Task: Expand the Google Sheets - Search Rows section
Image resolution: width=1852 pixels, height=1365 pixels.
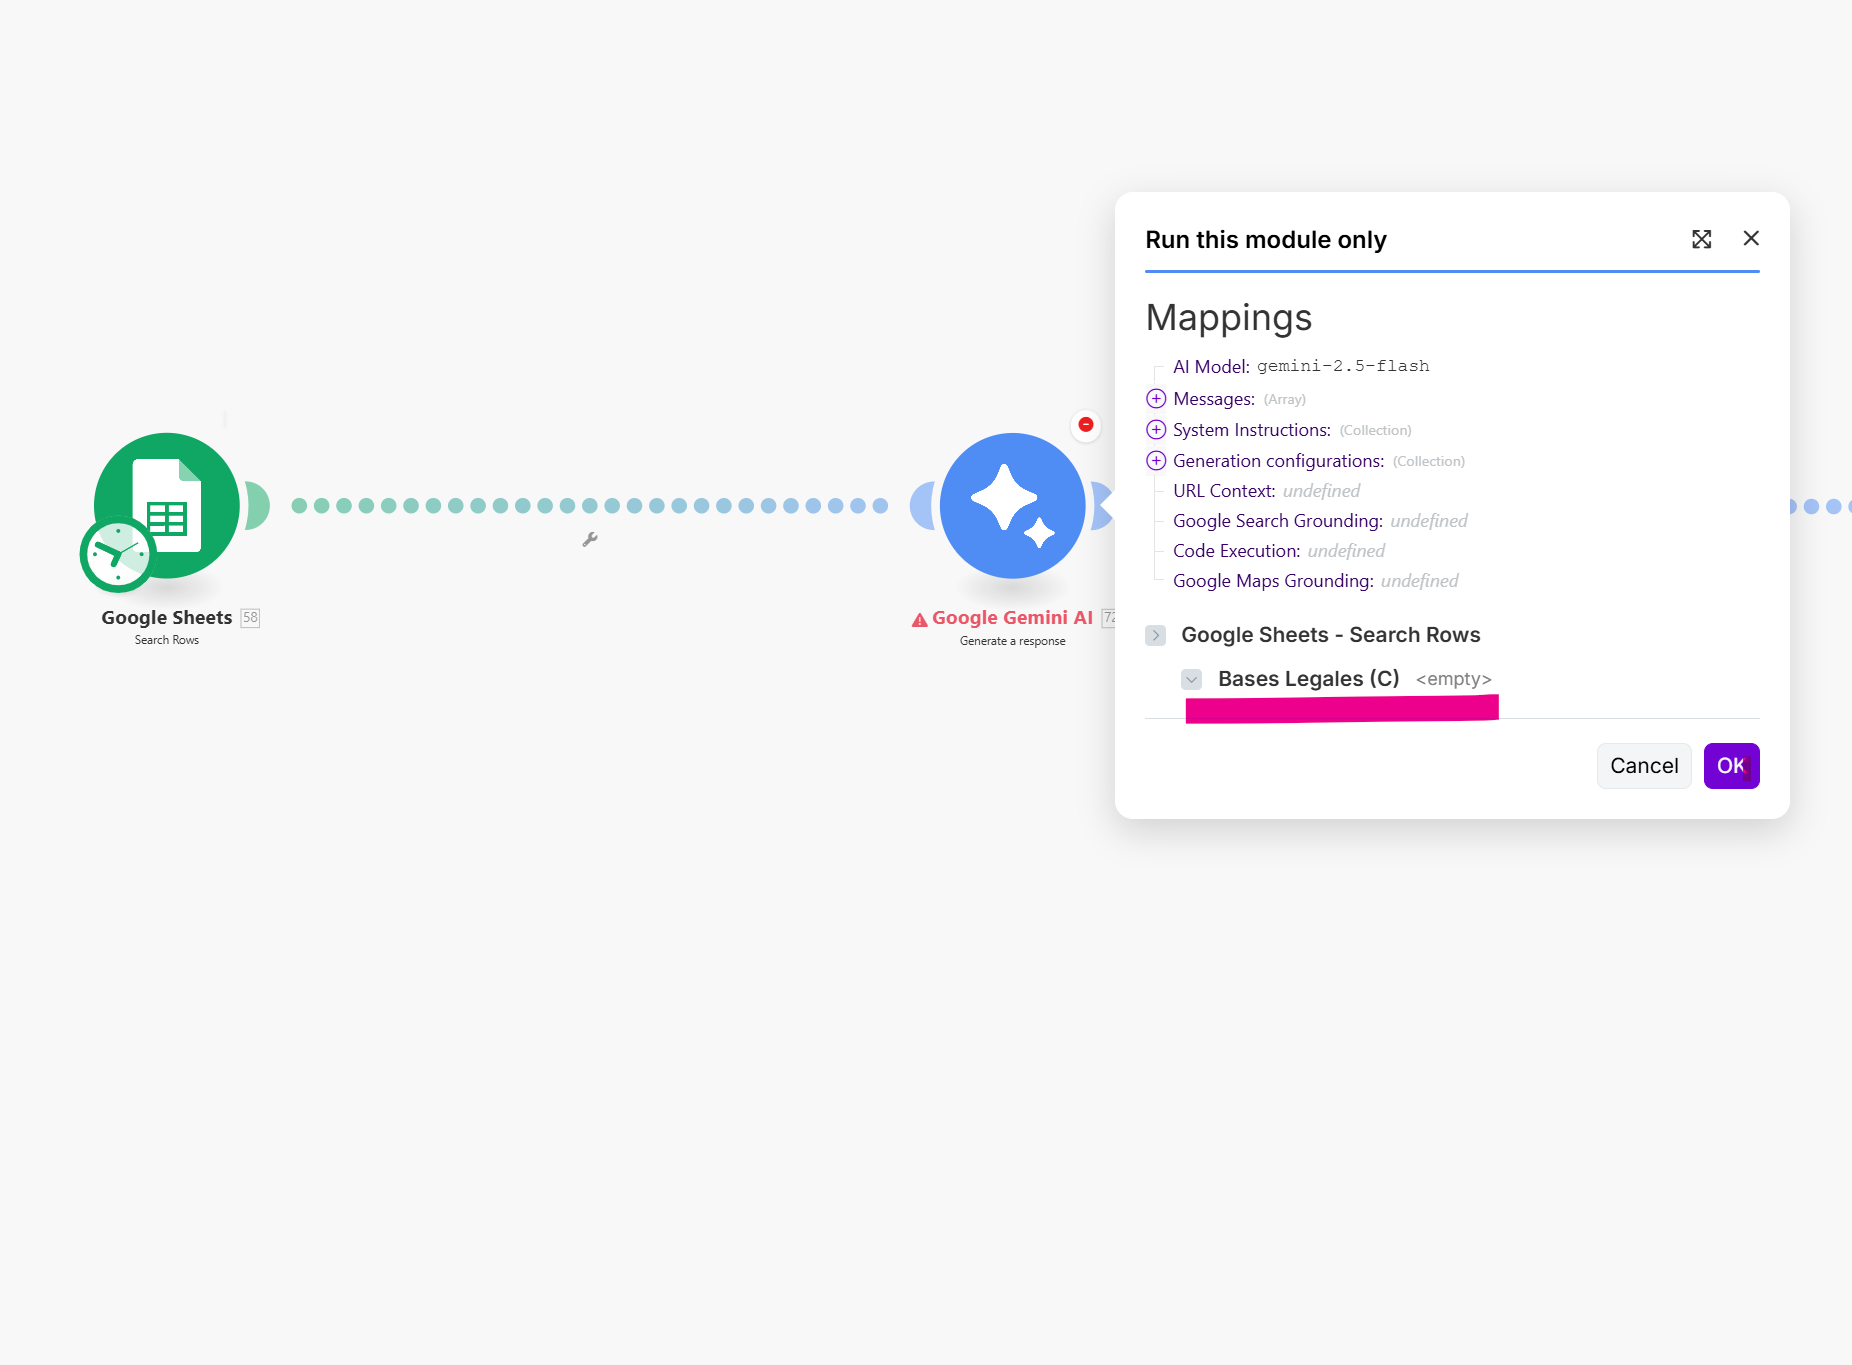Action: coord(1156,635)
